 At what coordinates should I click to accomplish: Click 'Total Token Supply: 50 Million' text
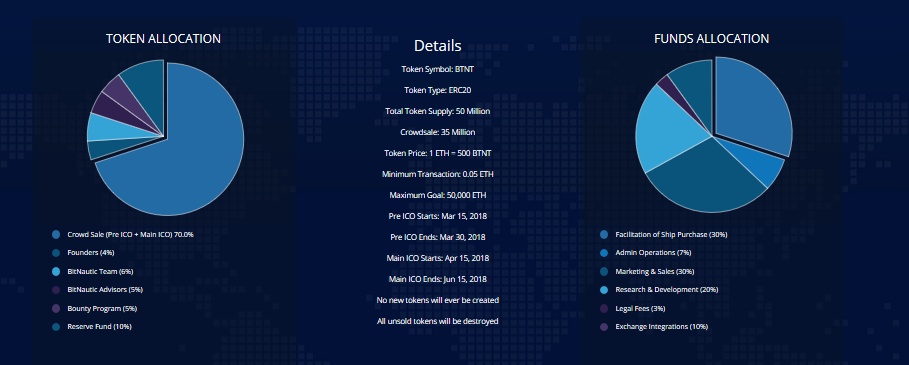tap(438, 111)
